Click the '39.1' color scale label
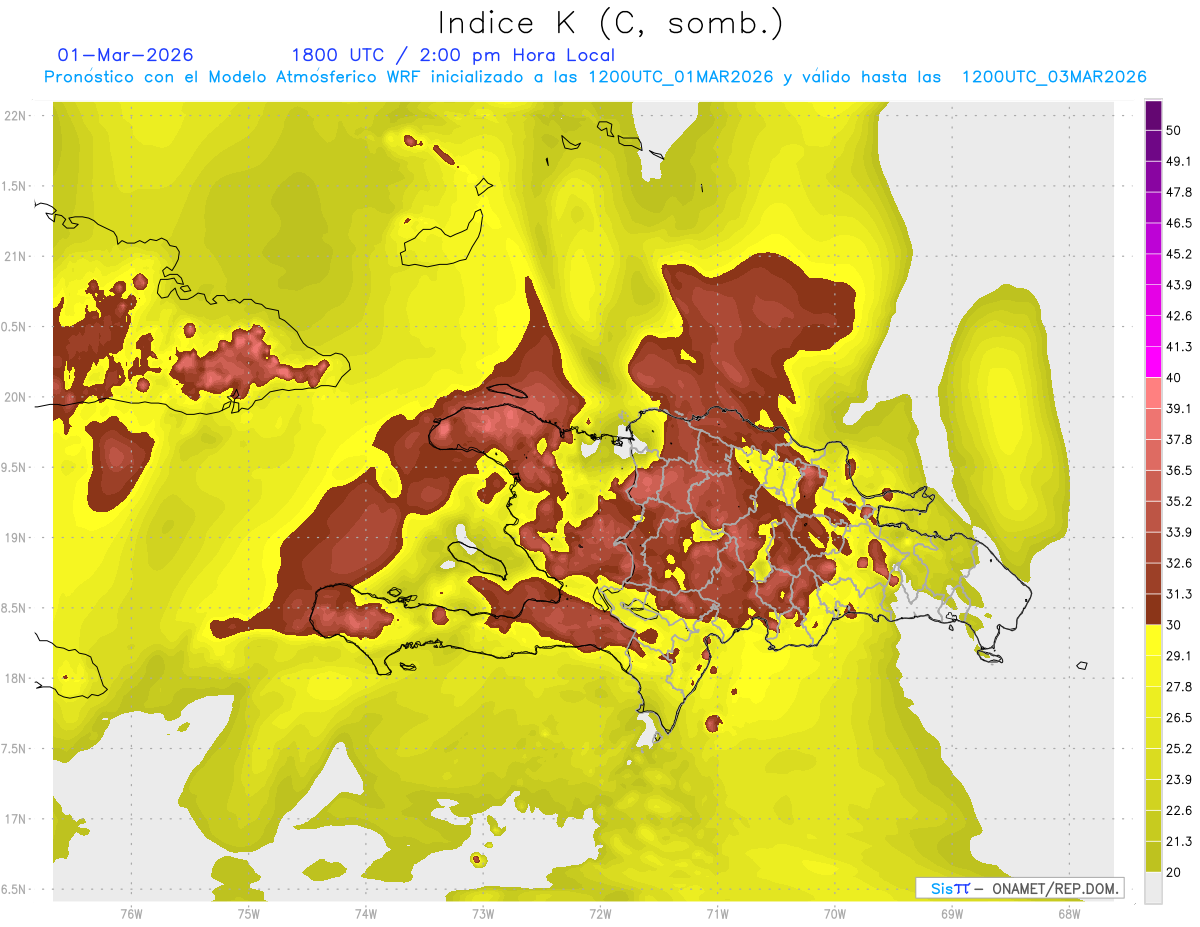 1178,408
